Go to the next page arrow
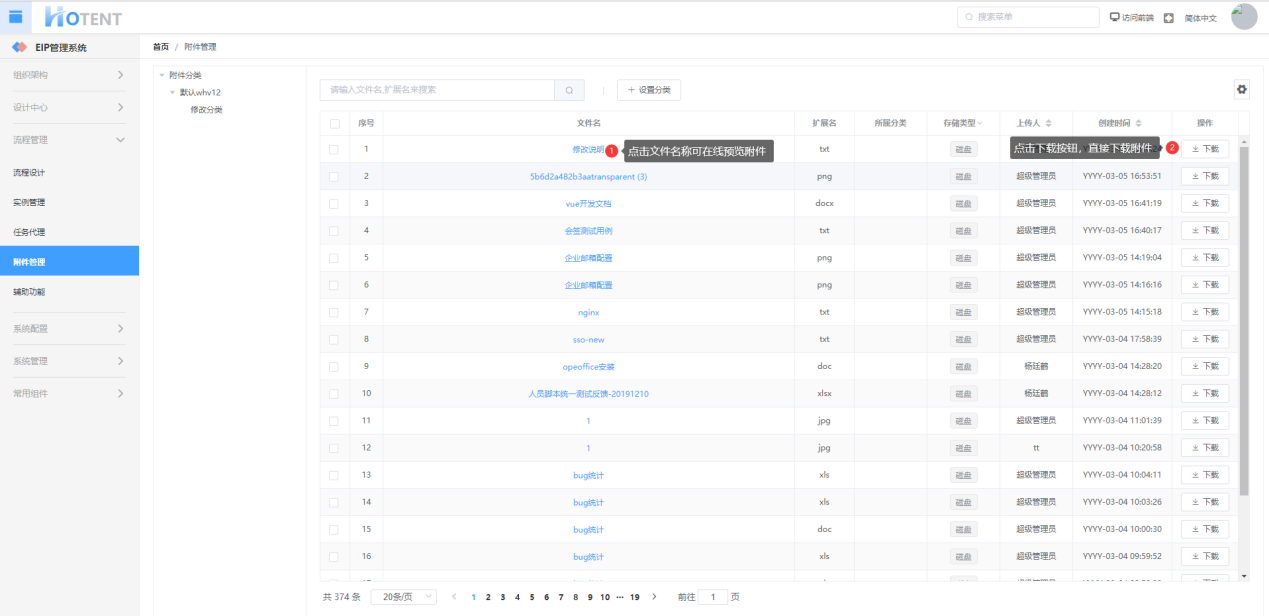The width and height of the screenshot is (1269, 616). 654,597
